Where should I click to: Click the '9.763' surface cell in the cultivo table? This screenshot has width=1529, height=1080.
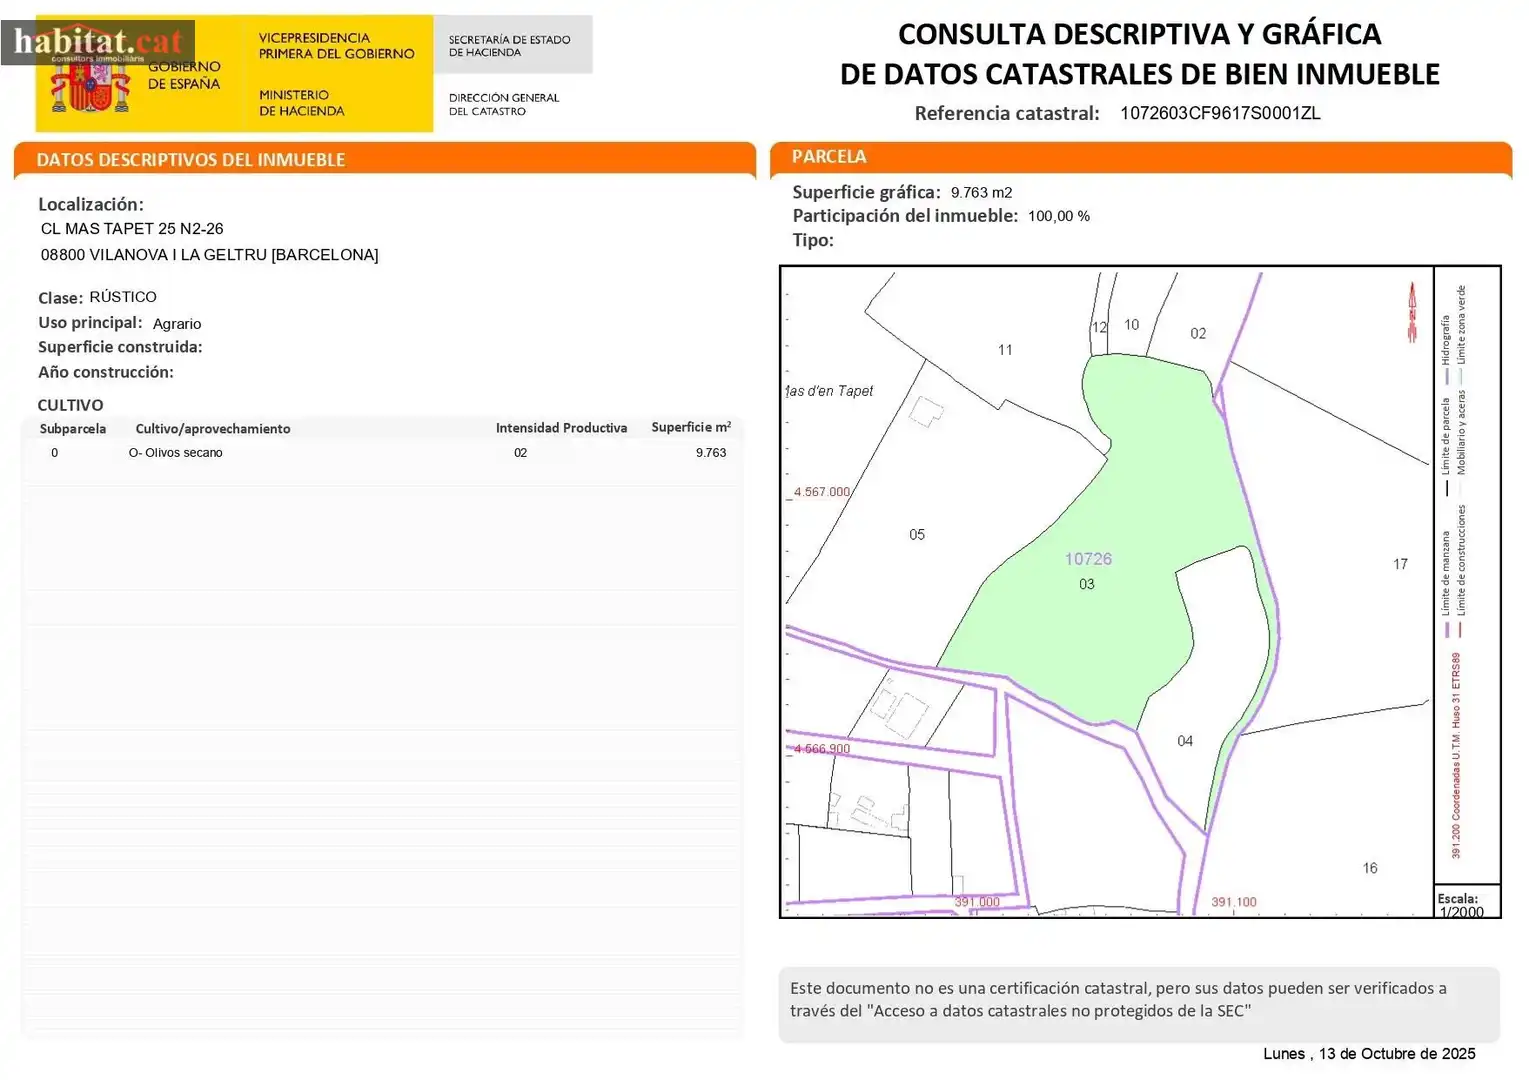click(x=711, y=453)
